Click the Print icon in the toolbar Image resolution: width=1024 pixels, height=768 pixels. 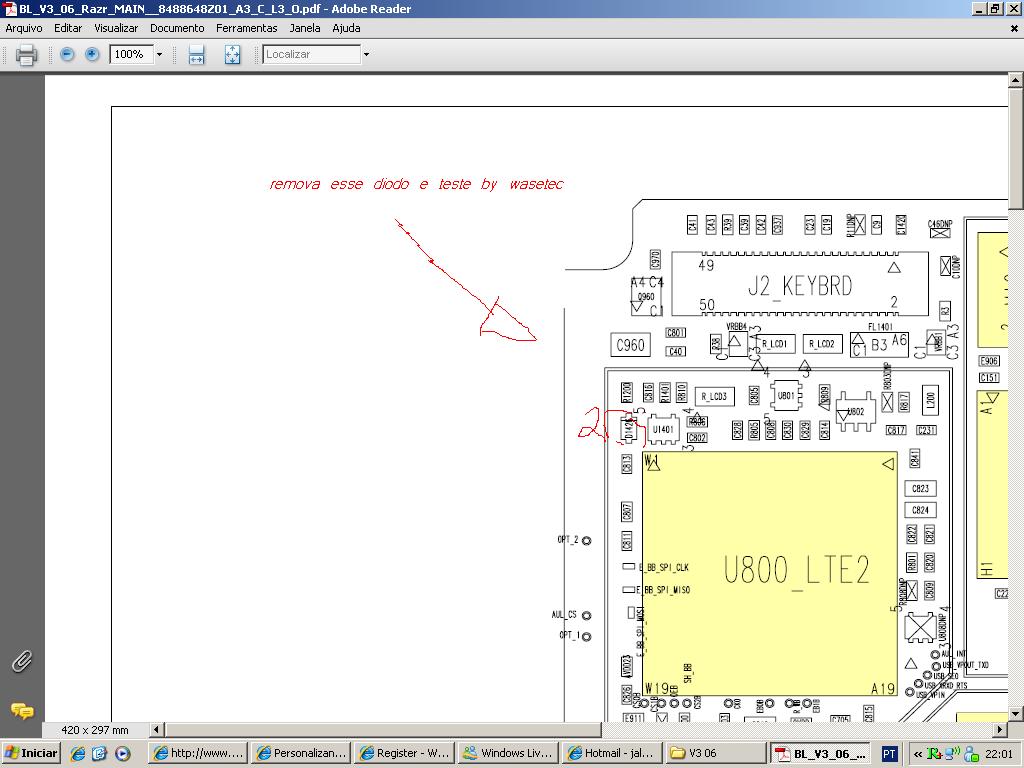coord(27,55)
